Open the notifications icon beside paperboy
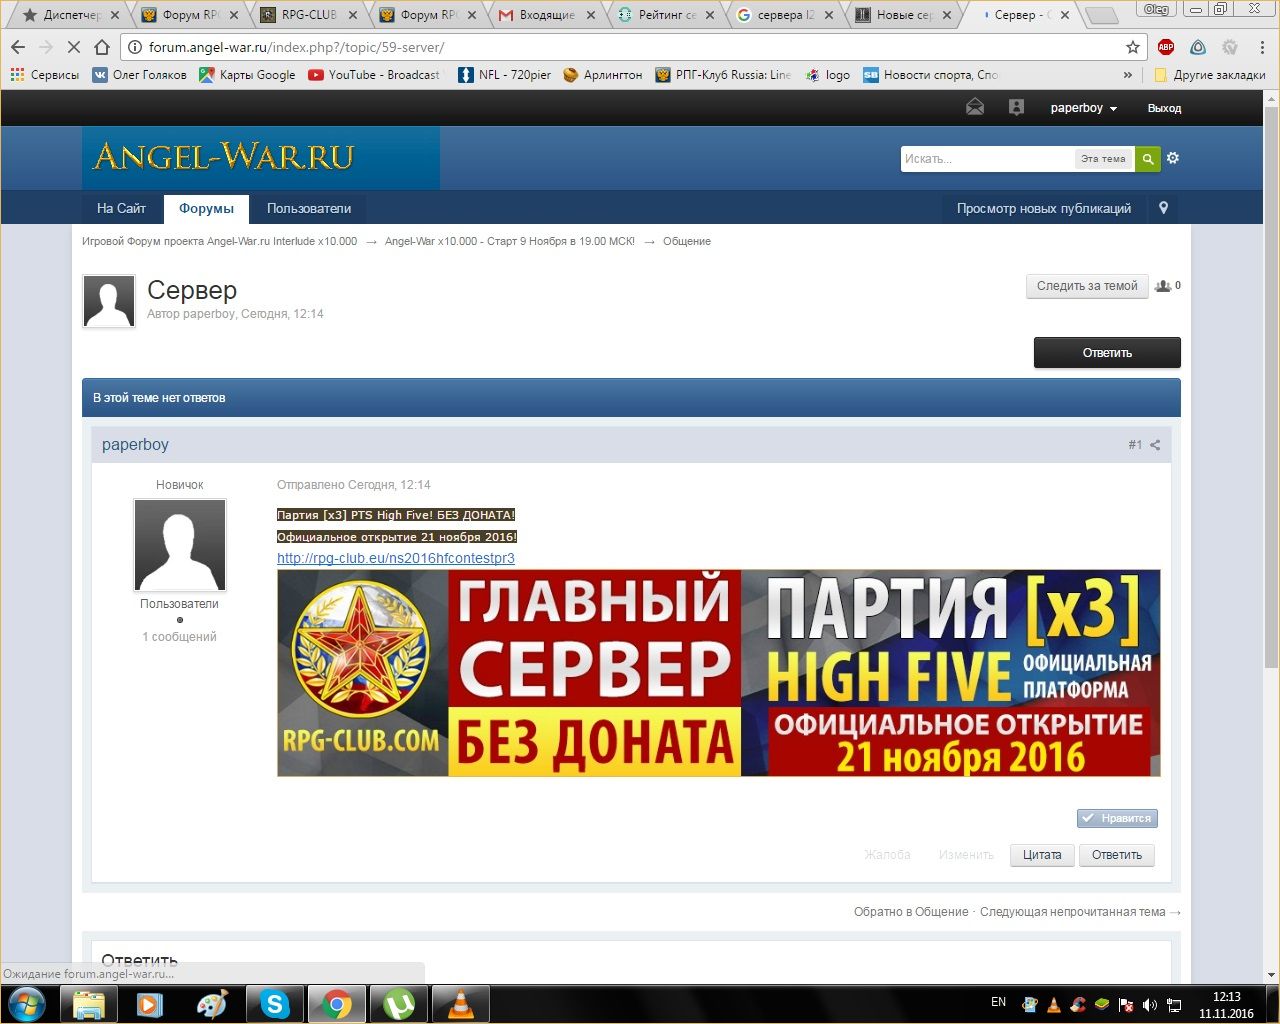The image size is (1280, 1024). coord(1016,108)
